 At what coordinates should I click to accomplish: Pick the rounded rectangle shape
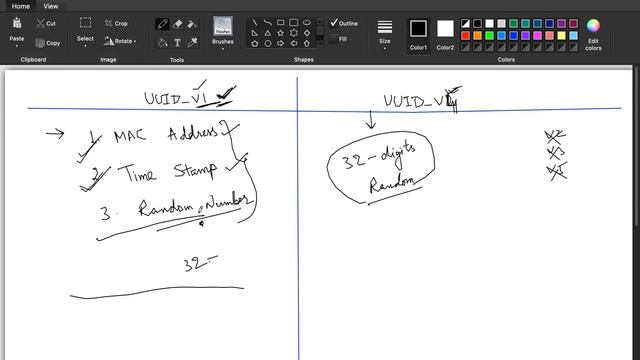pyautogui.click(x=293, y=22)
